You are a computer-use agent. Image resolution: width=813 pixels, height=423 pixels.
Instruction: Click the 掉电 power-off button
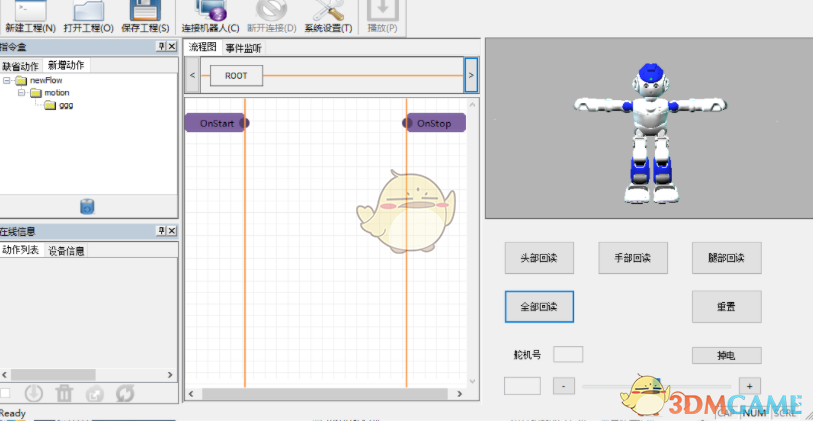[726, 355]
